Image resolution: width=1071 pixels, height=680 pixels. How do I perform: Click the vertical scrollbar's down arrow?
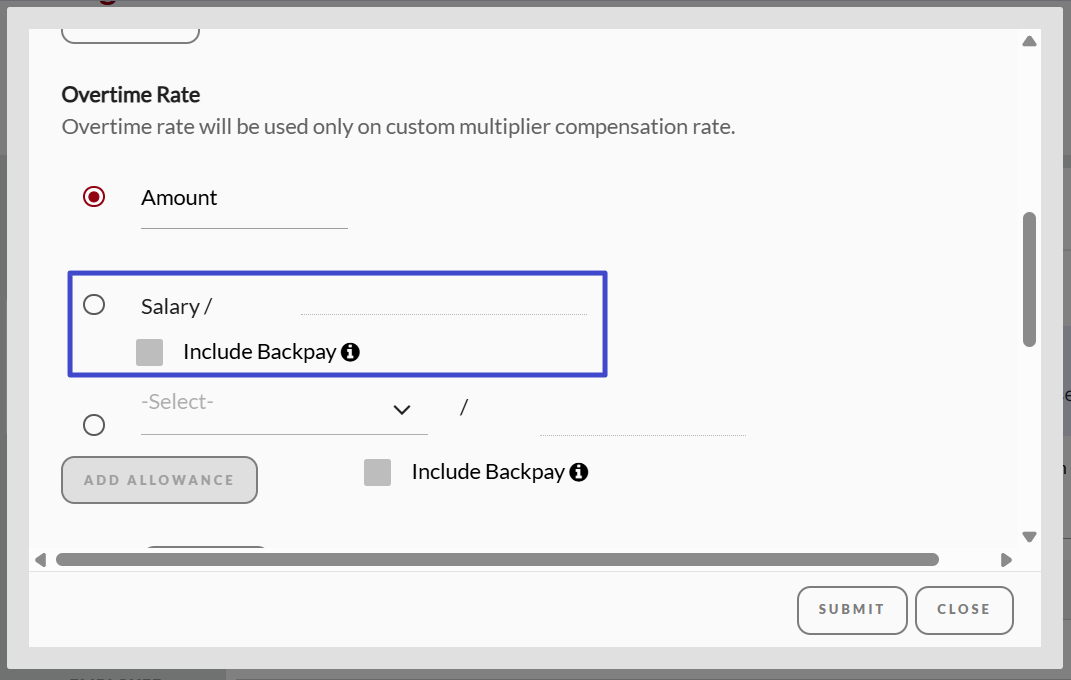1029,537
